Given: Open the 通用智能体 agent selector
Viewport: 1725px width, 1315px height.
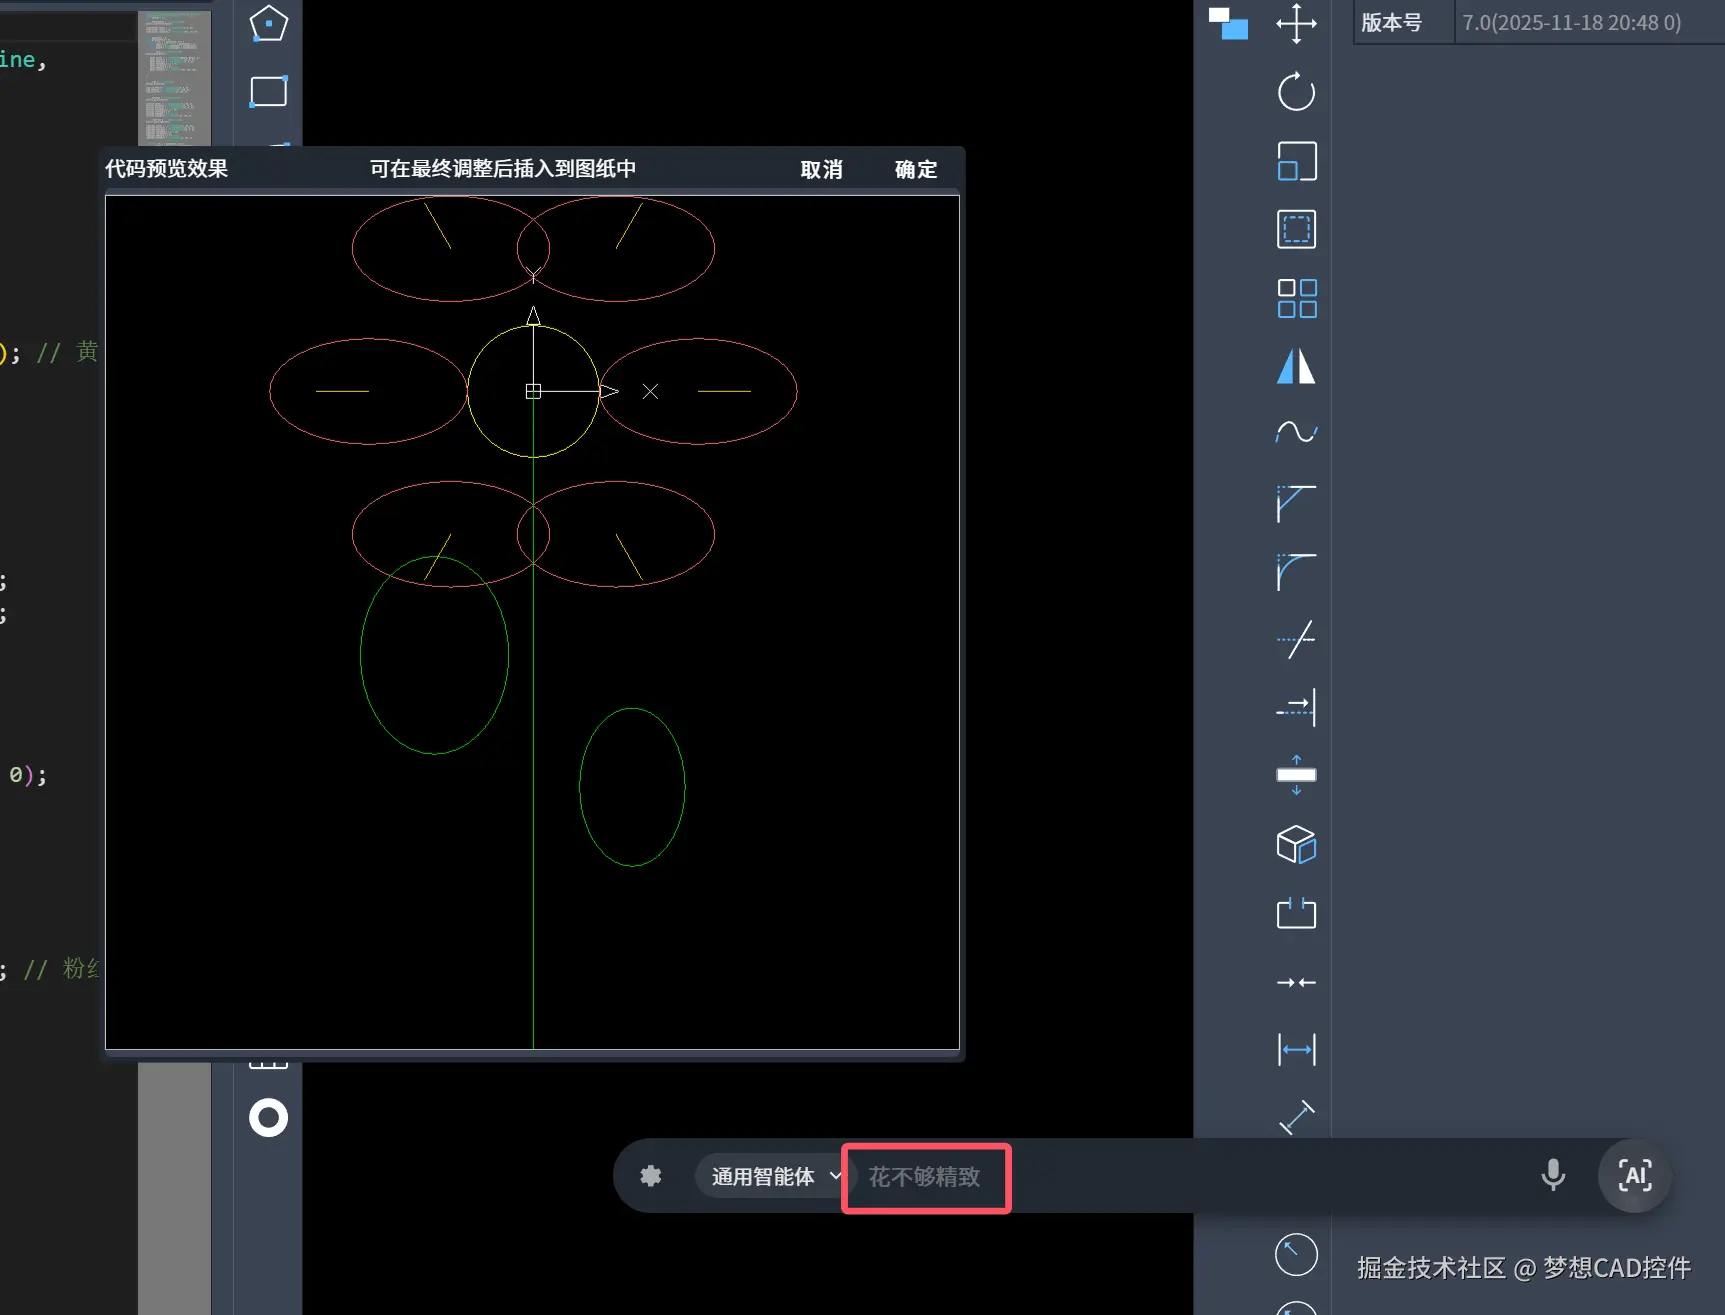Looking at the screenshot, I should click(772, 1176).
